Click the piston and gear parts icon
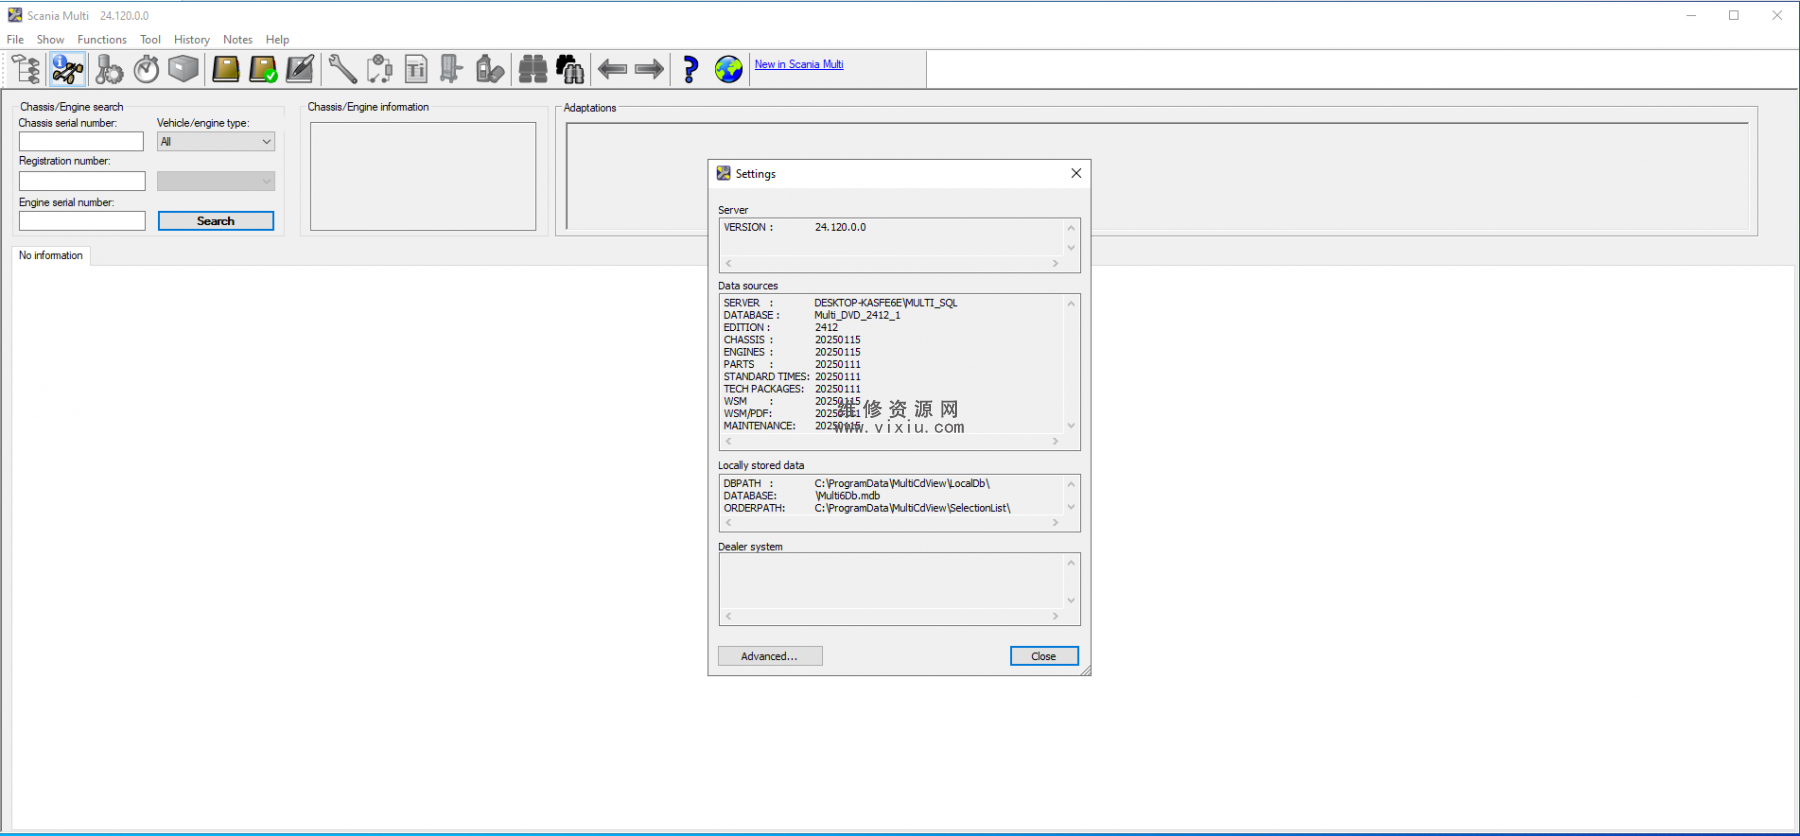This screenshot has height=836, width=1800. (x=108, y=69)
